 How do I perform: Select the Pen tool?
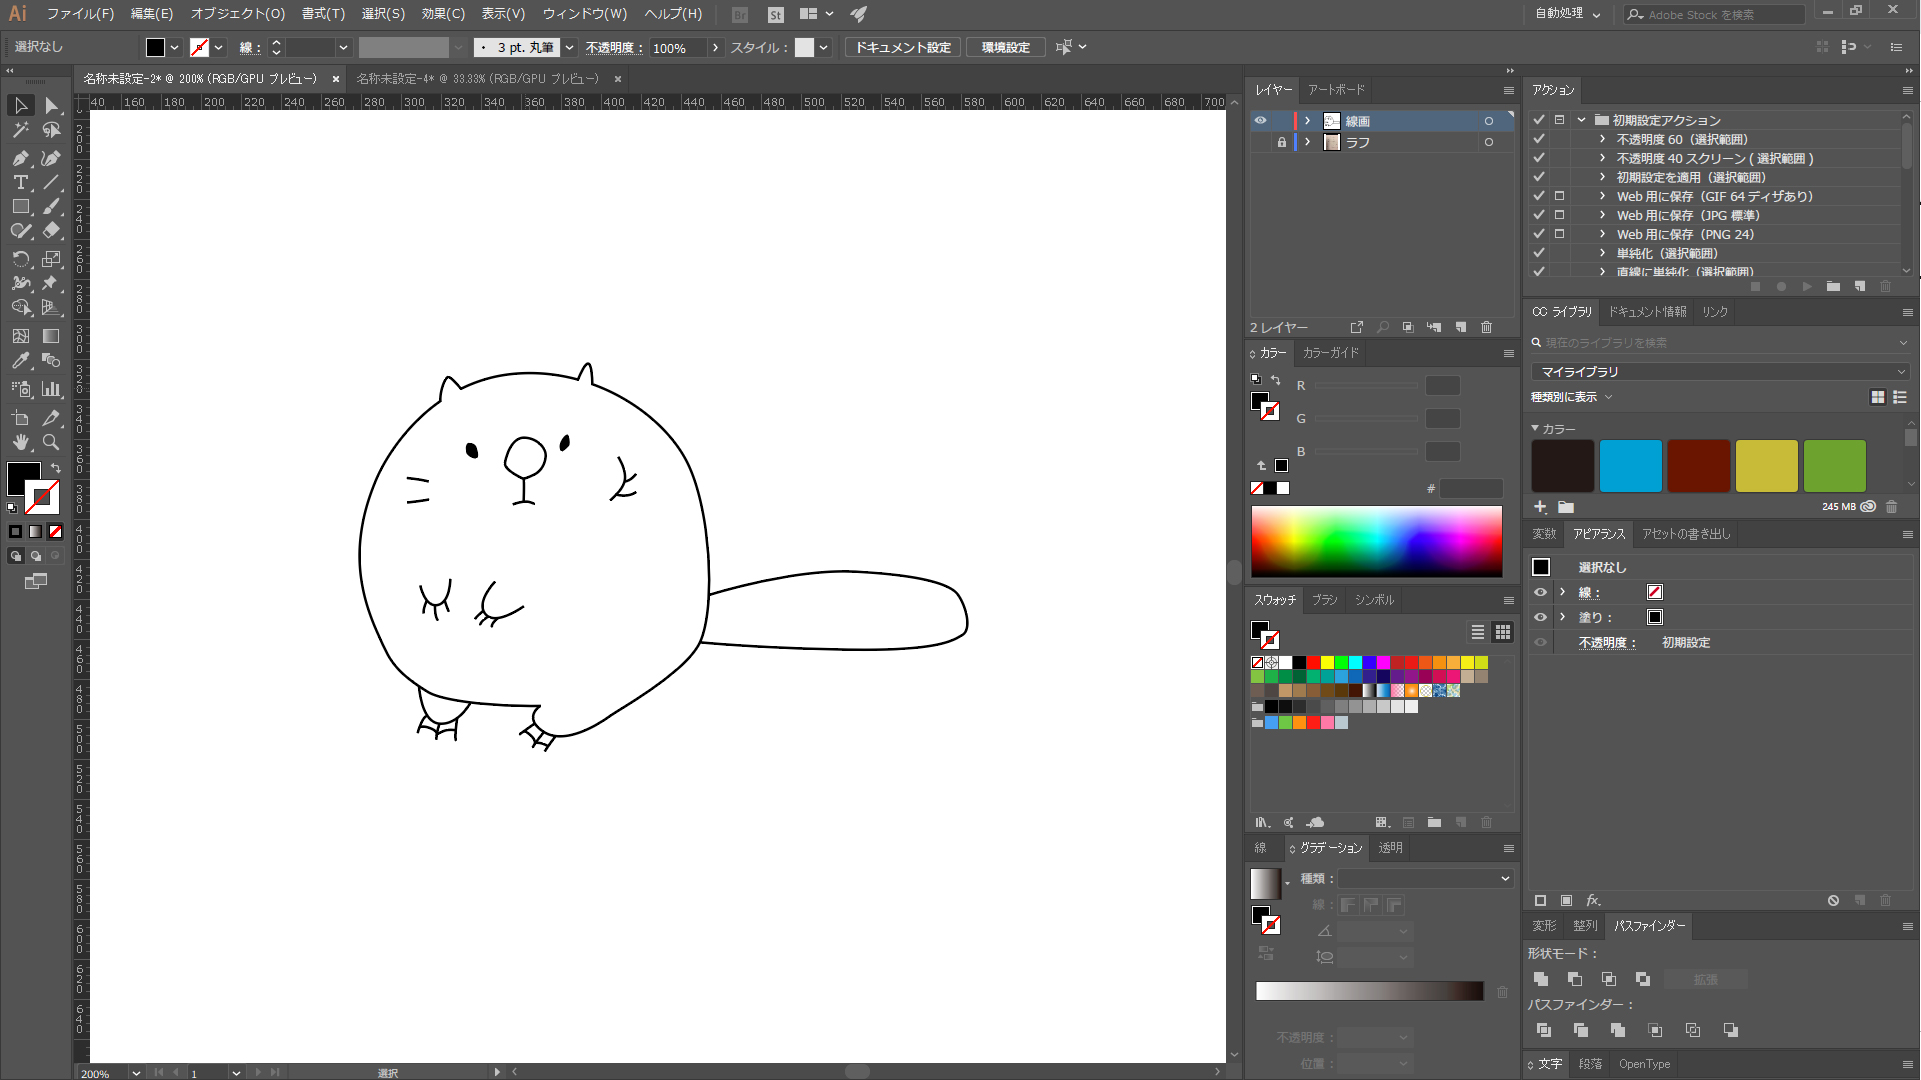pyautogui.click(x=20, y=158)
